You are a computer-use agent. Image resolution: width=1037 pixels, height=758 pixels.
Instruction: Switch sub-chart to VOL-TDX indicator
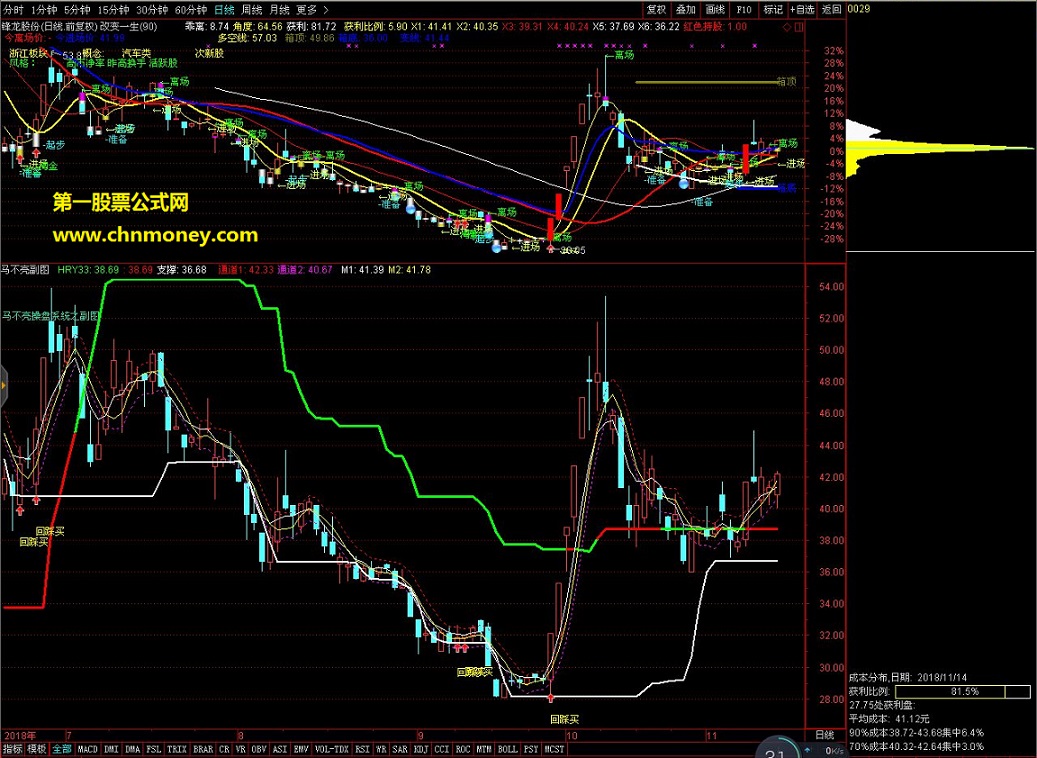click(332, 749)
